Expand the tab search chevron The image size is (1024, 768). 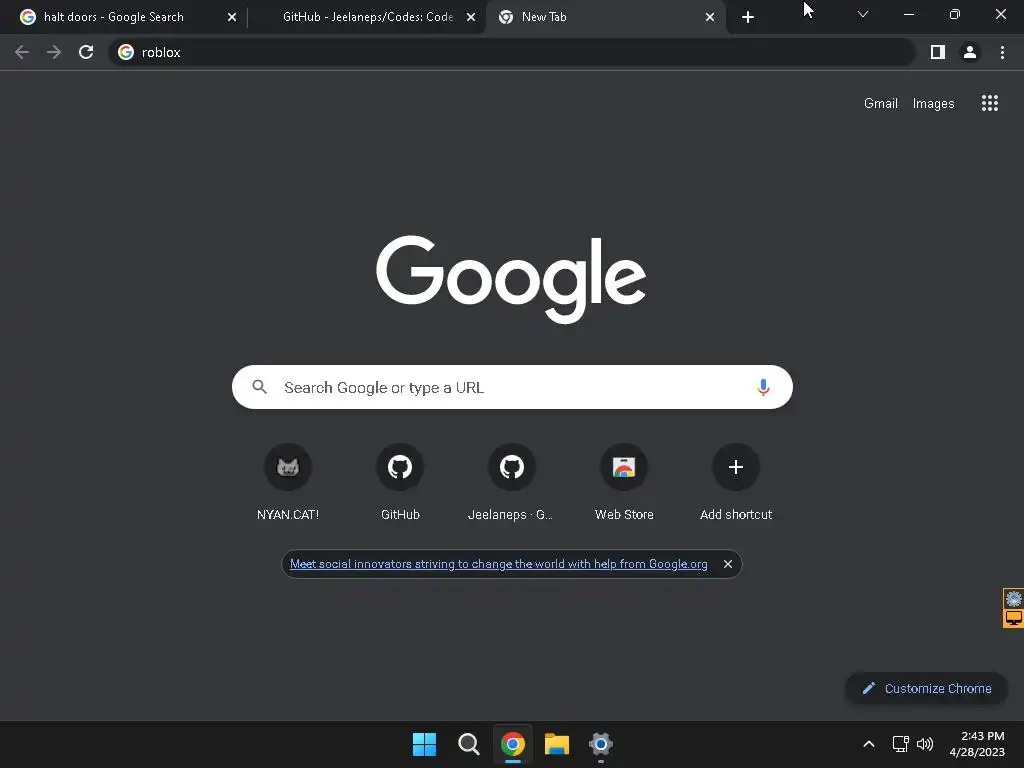[x=863, y=14]
